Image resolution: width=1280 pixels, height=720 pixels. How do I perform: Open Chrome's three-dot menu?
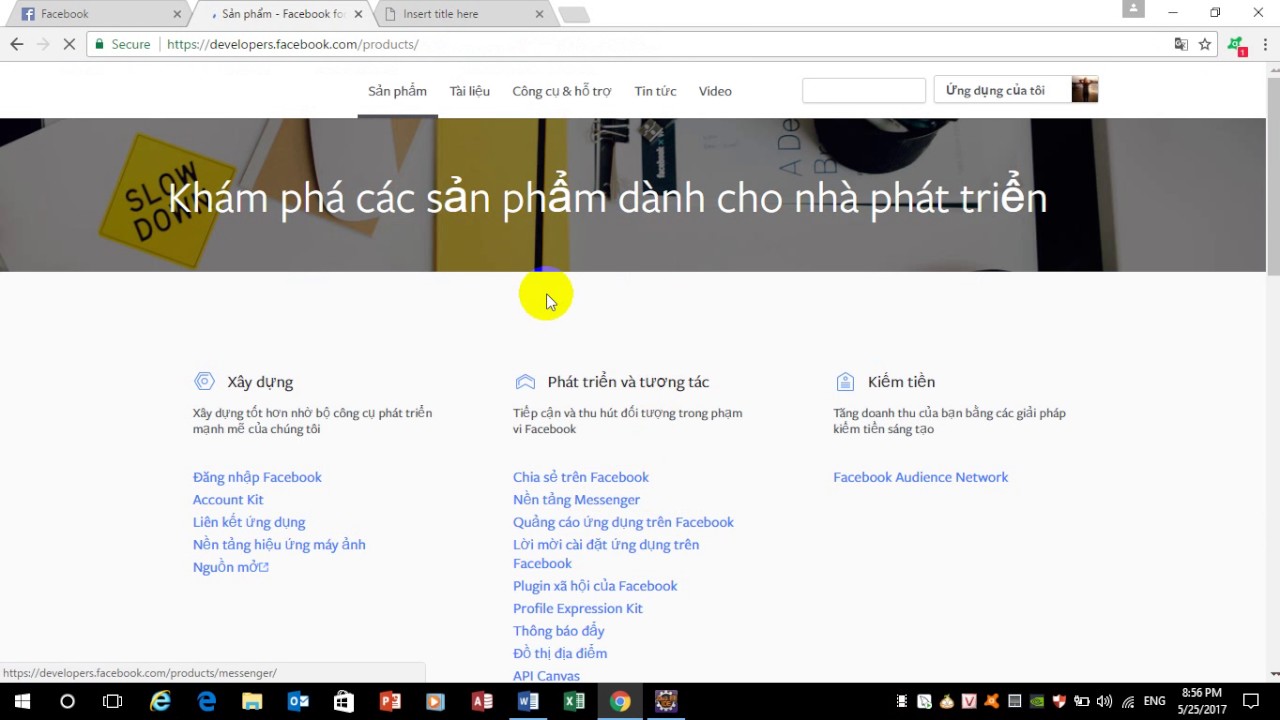pyautogui.click(x=1265, y=44)
